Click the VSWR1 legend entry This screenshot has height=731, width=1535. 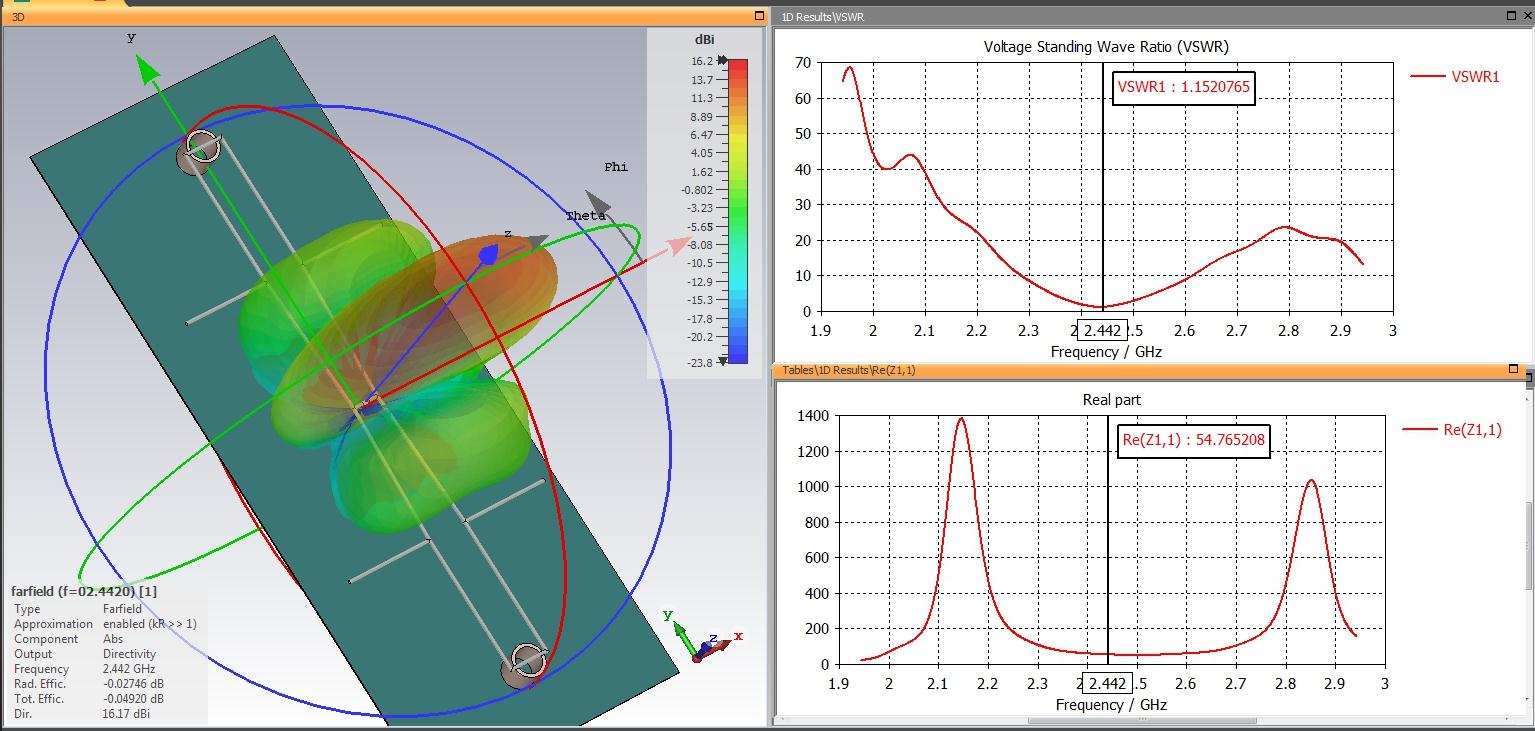1455,76
